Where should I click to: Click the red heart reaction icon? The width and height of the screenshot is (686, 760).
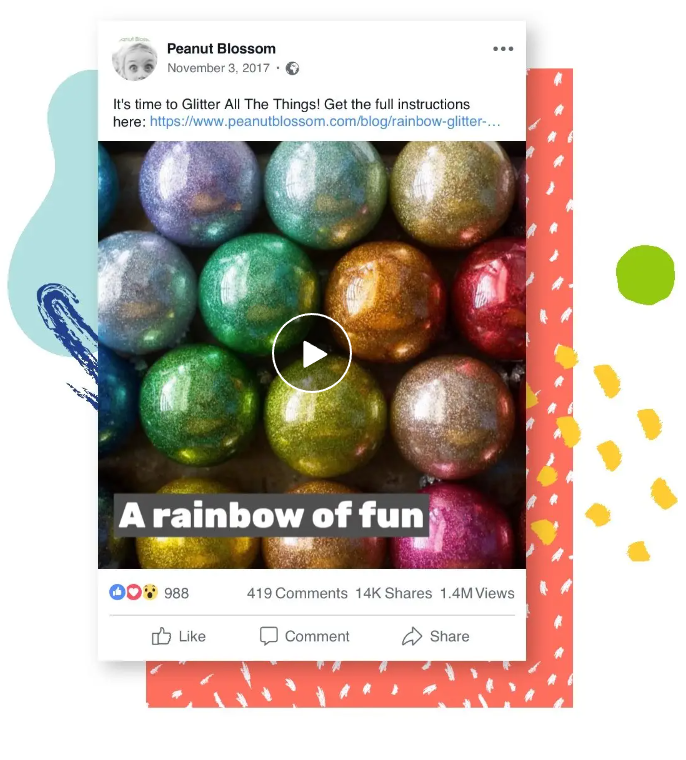click(134, 592)
